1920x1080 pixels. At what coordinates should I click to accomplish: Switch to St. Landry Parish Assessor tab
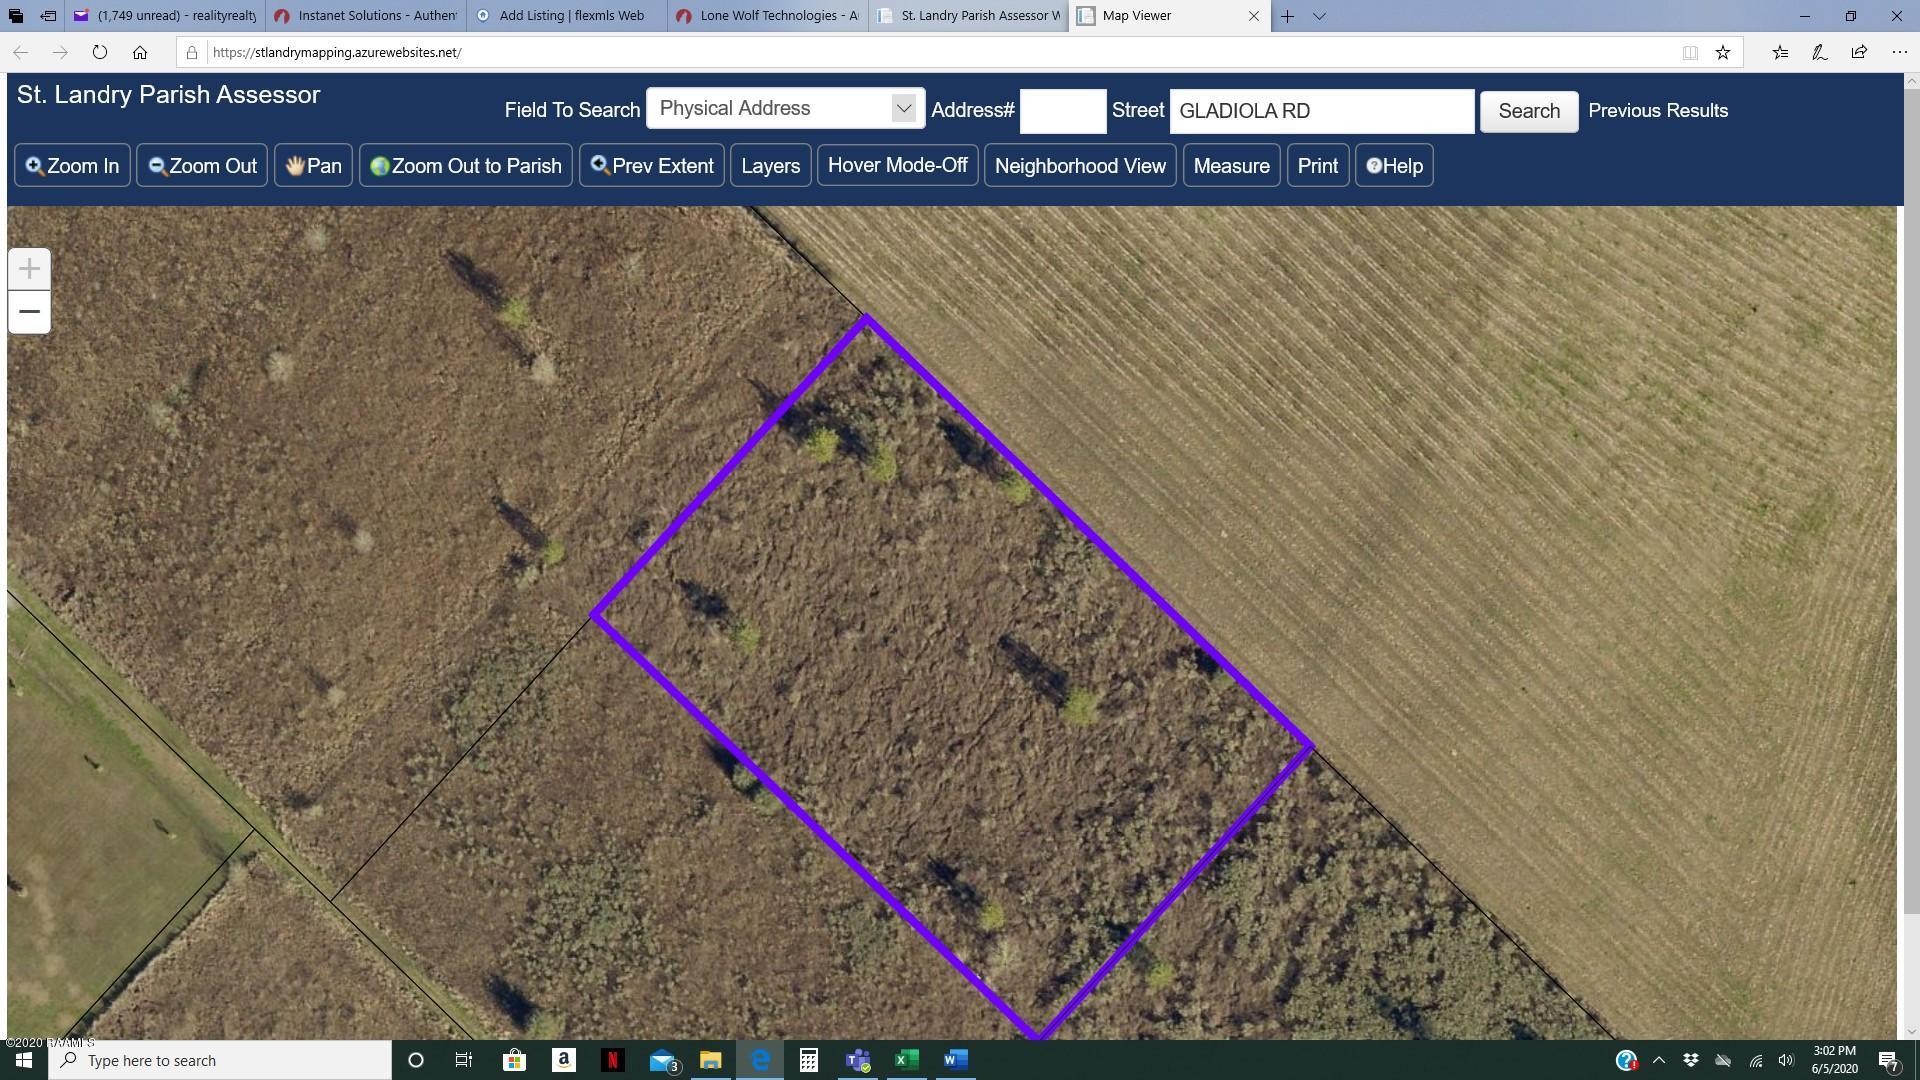coord(968,16)
